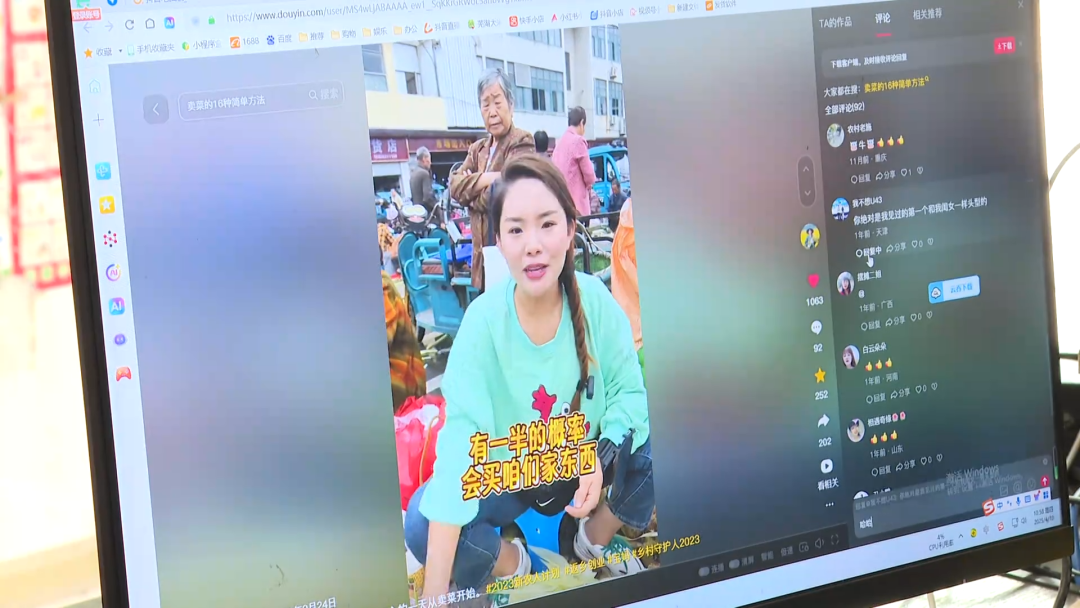Share the video using the arrow icon
The height and width of the screenshot is (608, 1080).
click(824, 420)
